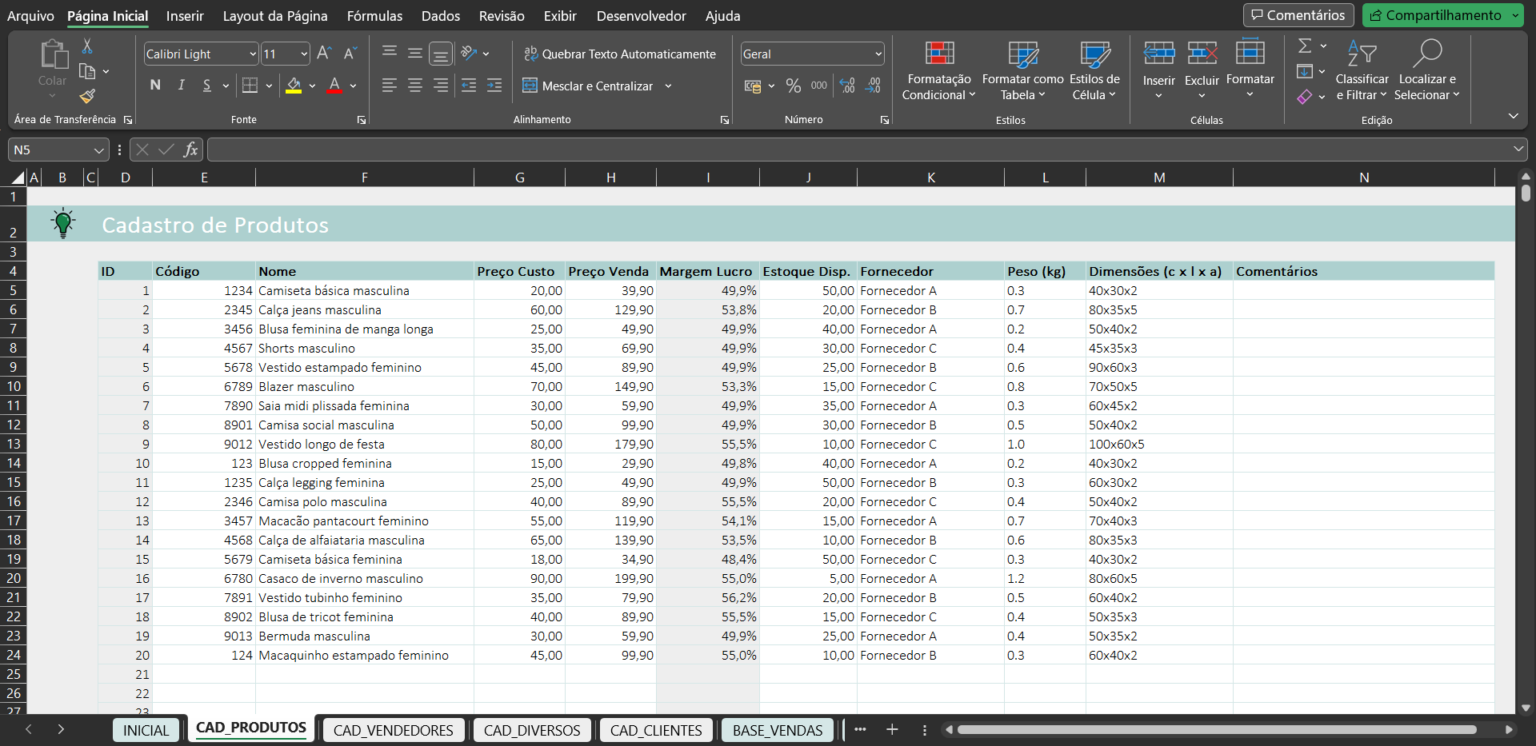Screen dimensions: 1536x746
Task: Add a new sheet with the plus
Action: click(x=892, y=729)
